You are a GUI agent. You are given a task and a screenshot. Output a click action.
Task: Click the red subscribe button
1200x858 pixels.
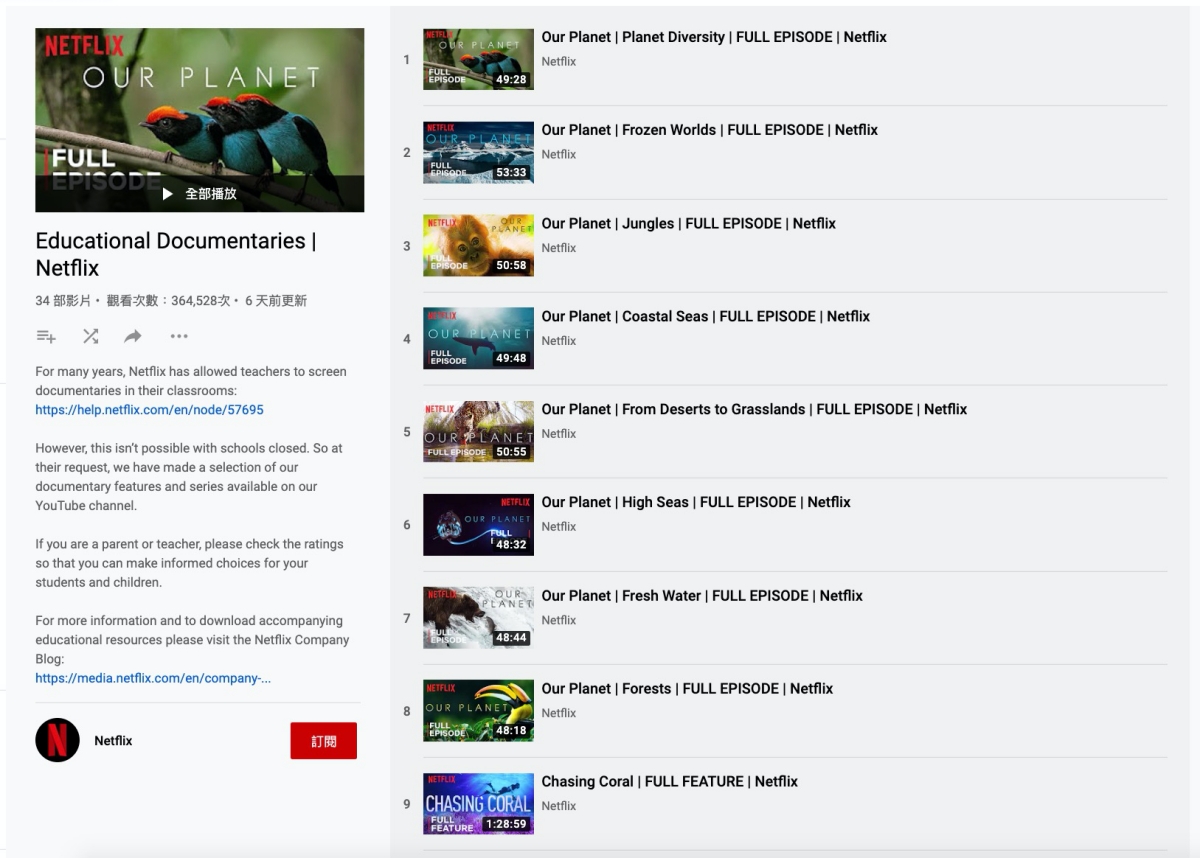pyautogui.click(x=323, y=741)
